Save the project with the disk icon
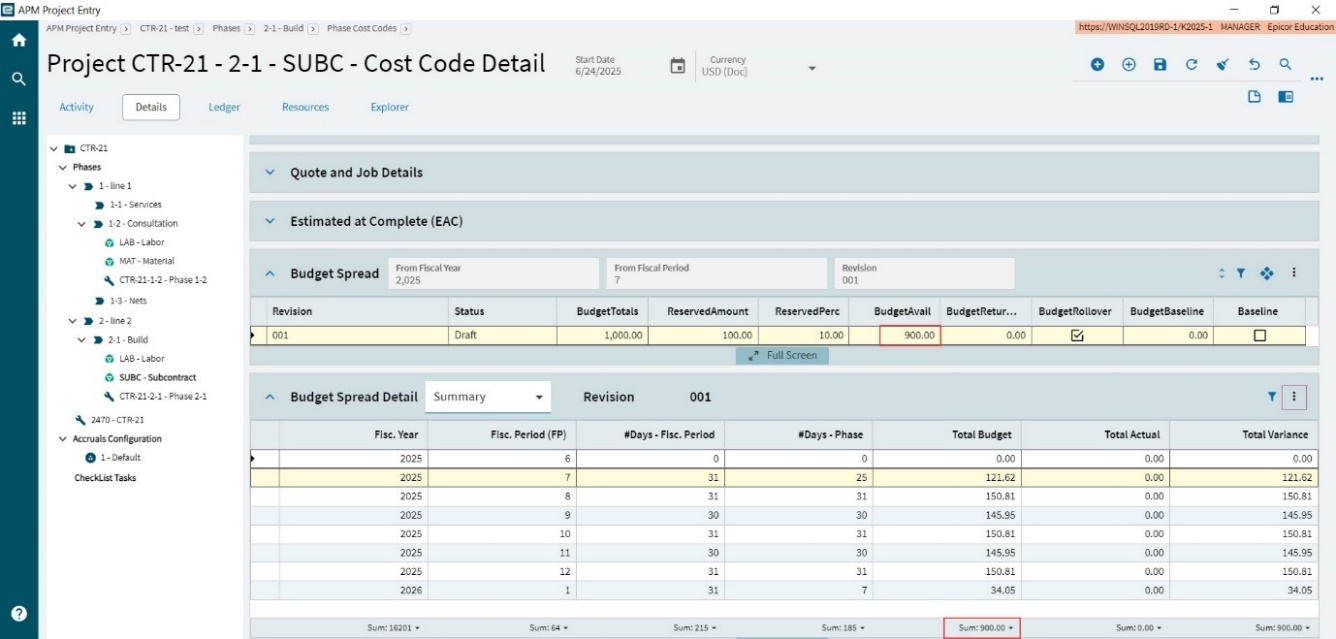The width and height of the screenshot is (1336, 639). pos(1160,64)
